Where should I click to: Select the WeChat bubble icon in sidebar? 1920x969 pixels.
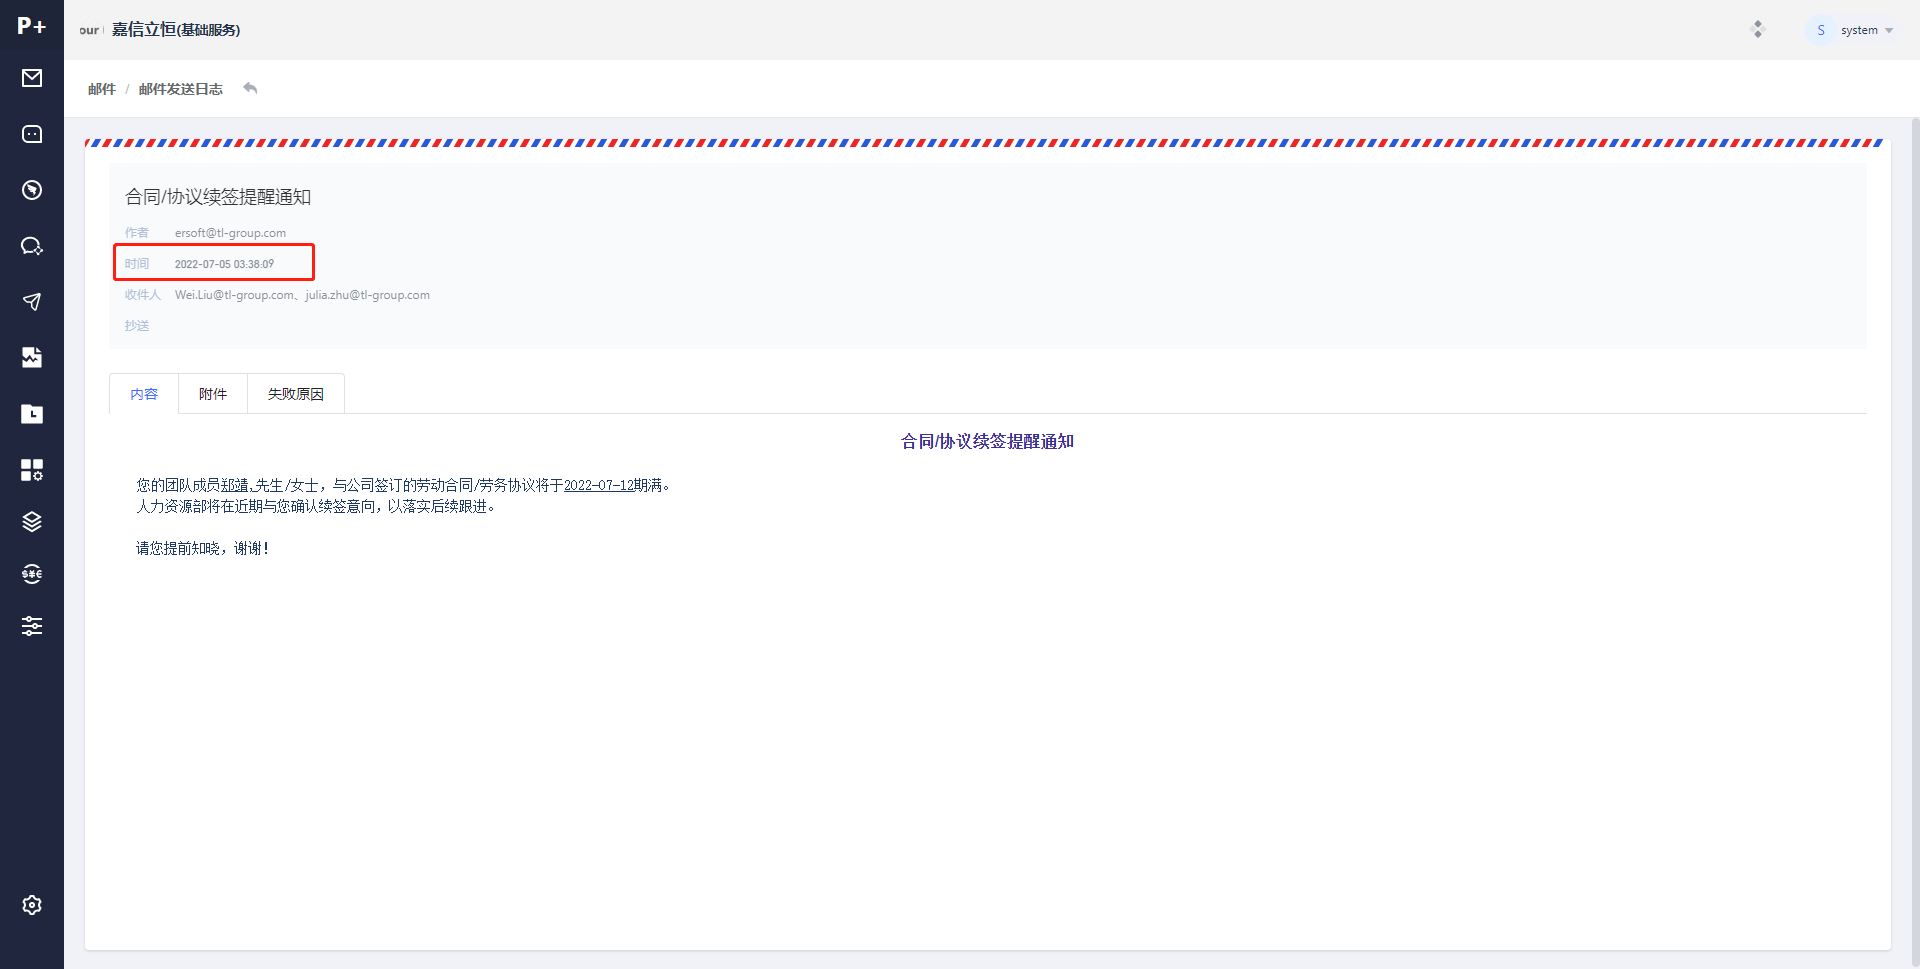[x=32, y=246]
